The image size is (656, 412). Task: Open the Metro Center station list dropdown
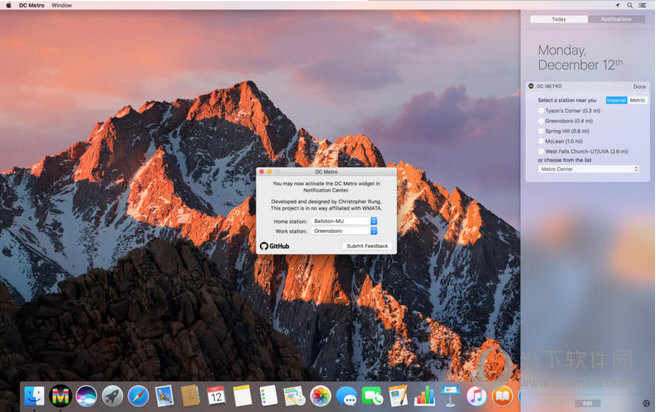(589, 169)
